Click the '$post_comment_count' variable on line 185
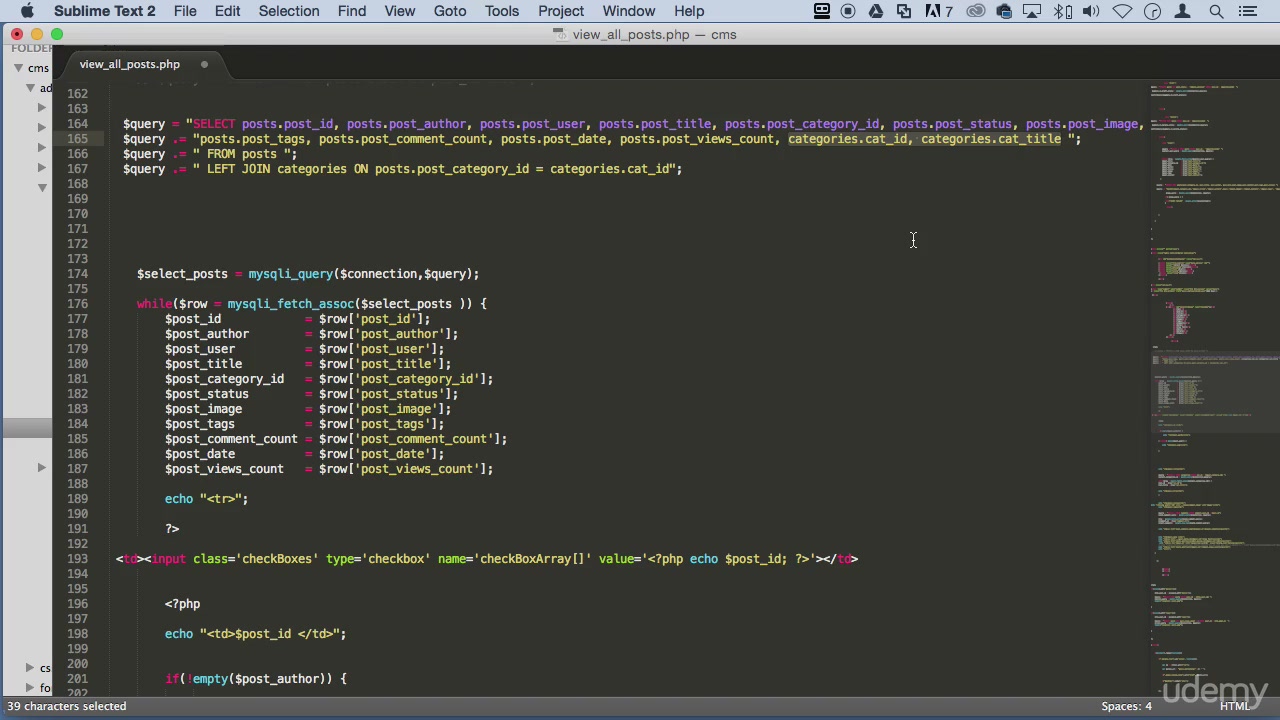The width and height of the screenshot is (1280, 720). (232, 439)
